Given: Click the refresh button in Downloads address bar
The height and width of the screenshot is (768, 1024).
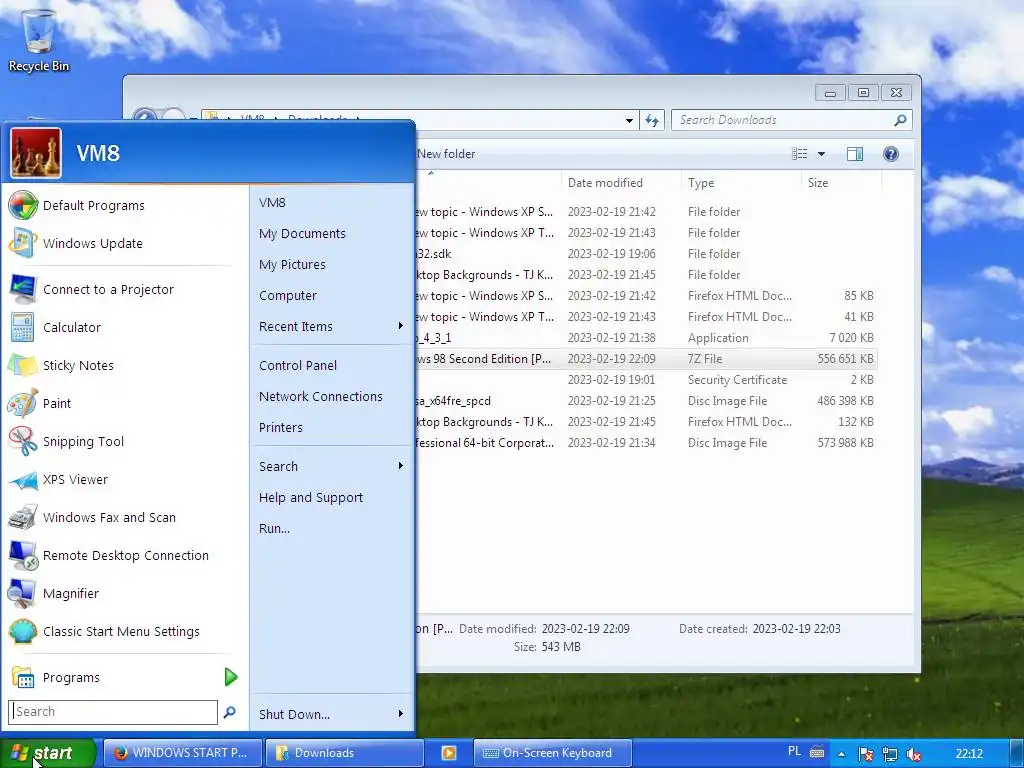Looking at the screenshot, I should click(x=652, y=120).
